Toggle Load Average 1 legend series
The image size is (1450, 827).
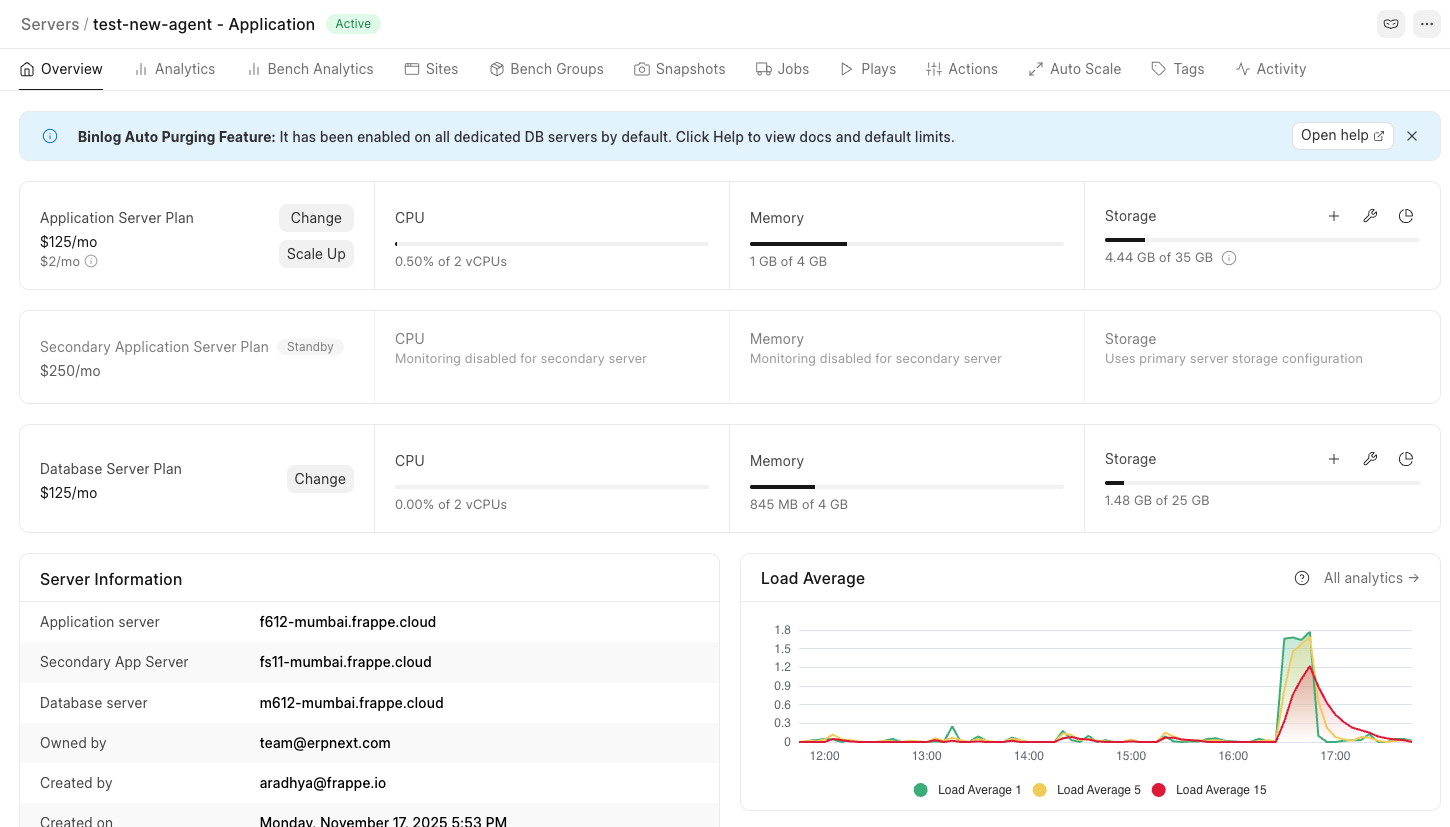967,790
